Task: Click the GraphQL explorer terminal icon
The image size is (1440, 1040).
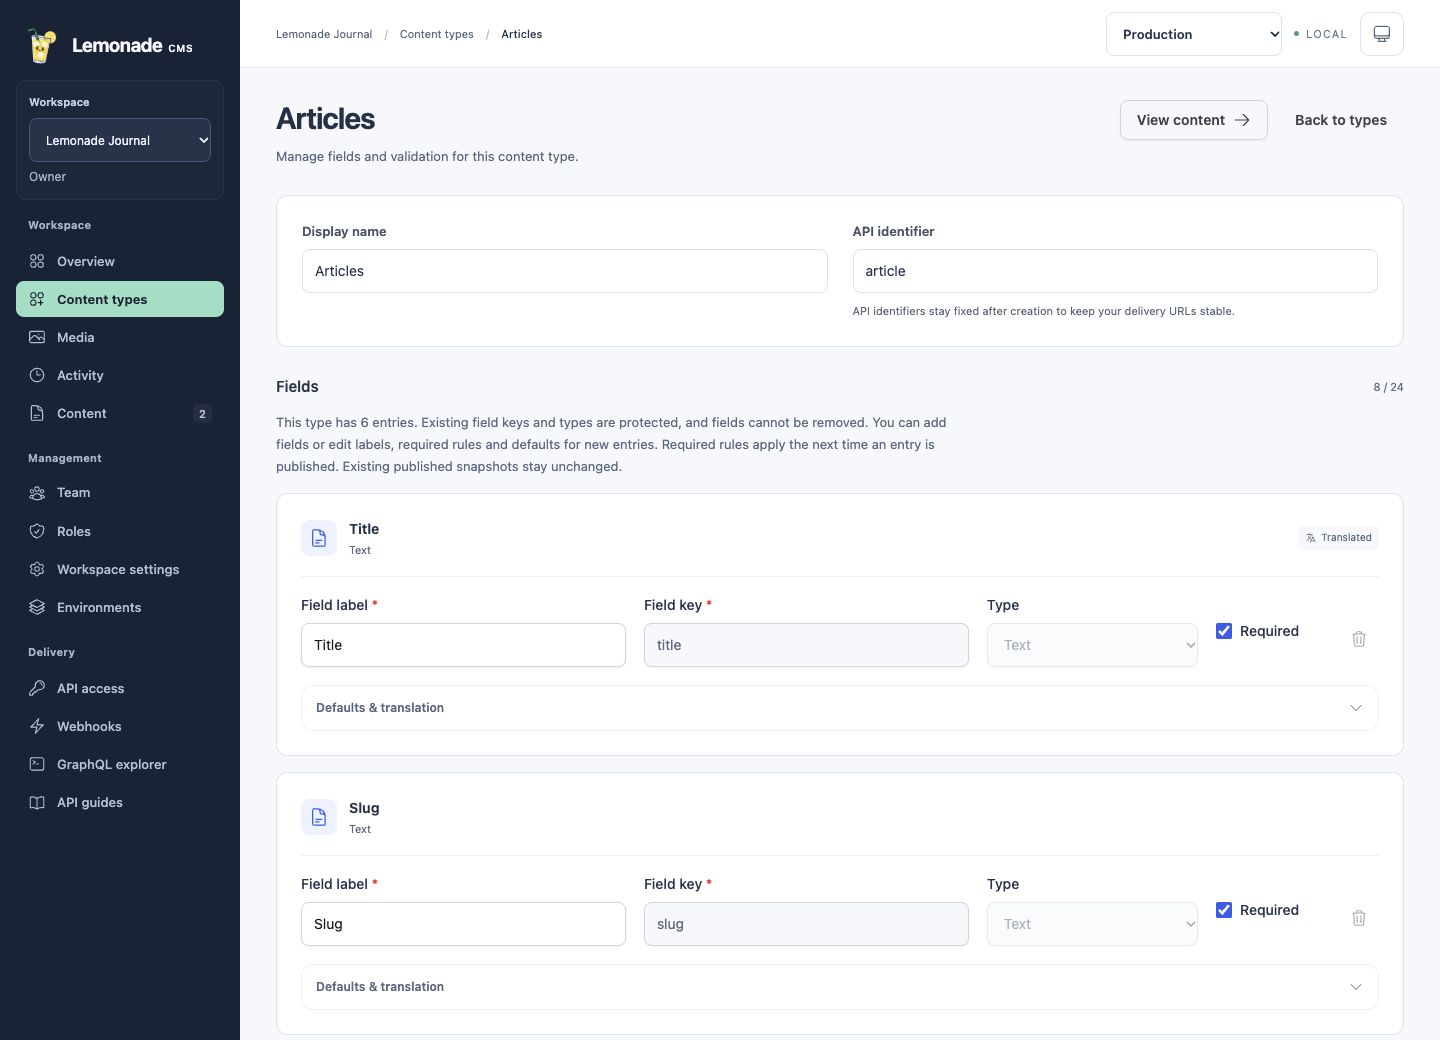Action: 37,764
